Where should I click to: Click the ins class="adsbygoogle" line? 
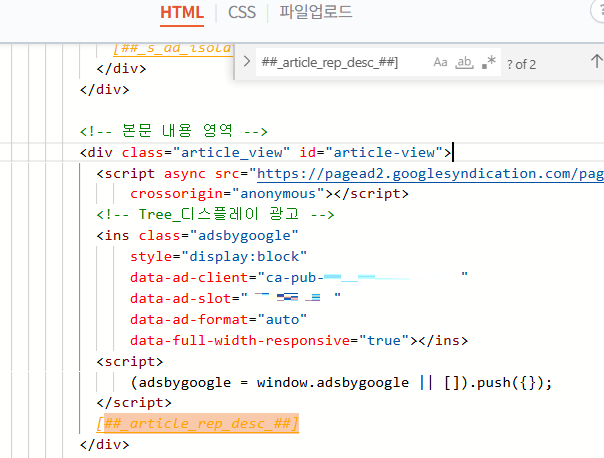pyautogui.click(x=198, y=235)
